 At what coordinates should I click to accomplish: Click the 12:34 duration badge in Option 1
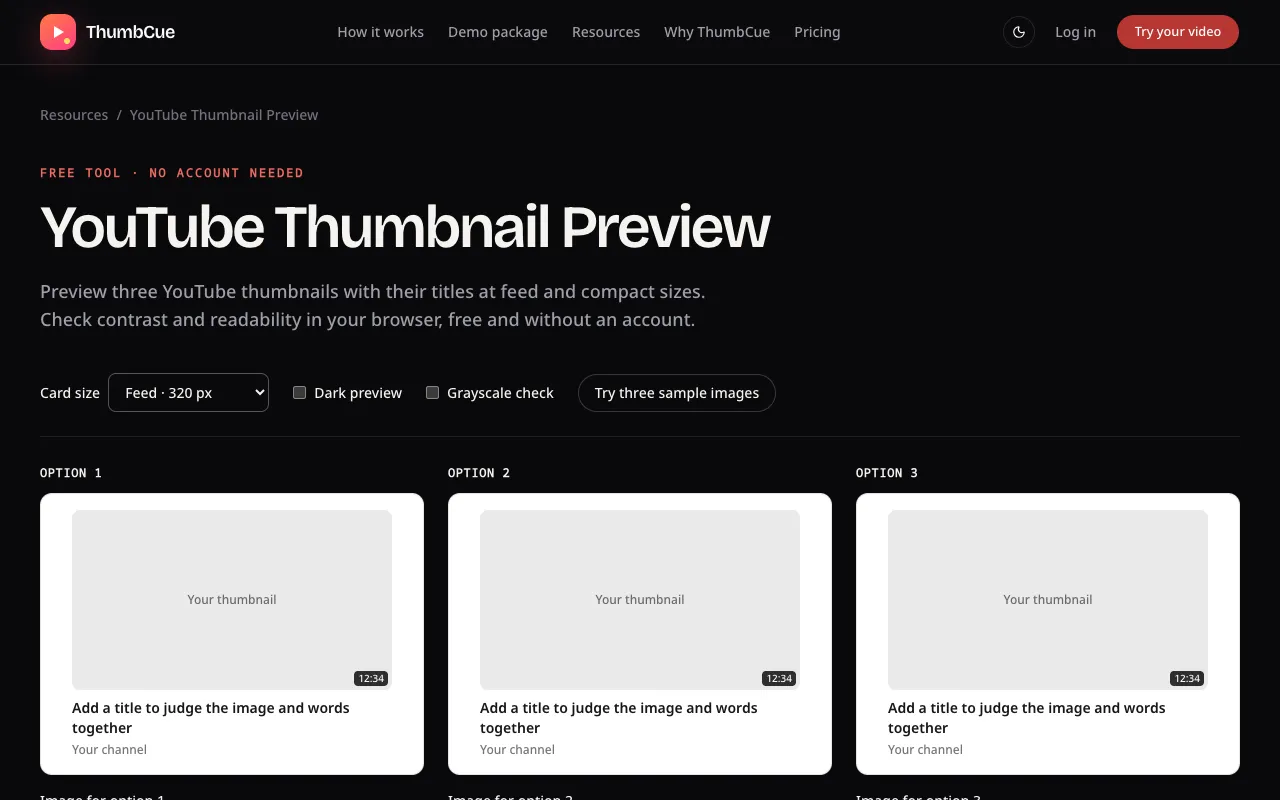click(x=371, y=678)
